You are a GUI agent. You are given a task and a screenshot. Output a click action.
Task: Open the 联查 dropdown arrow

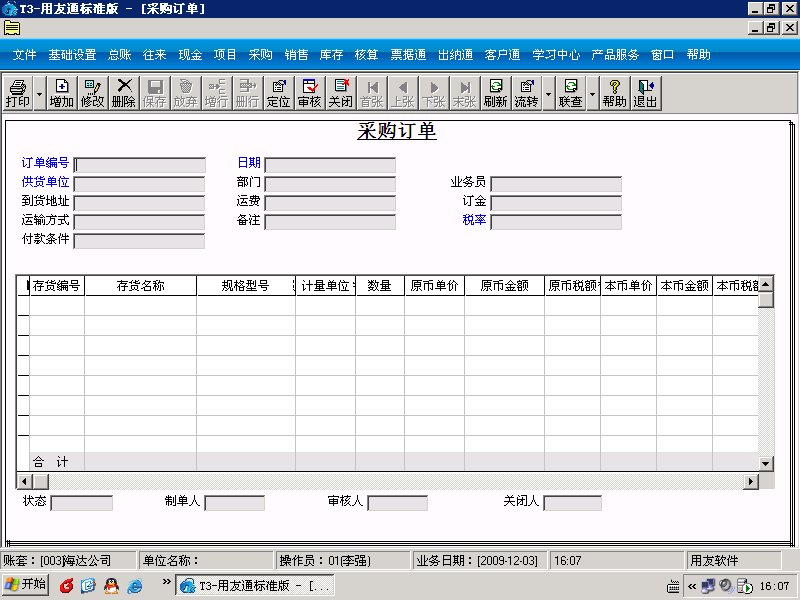pyautogui.click(x=592, y=93)
